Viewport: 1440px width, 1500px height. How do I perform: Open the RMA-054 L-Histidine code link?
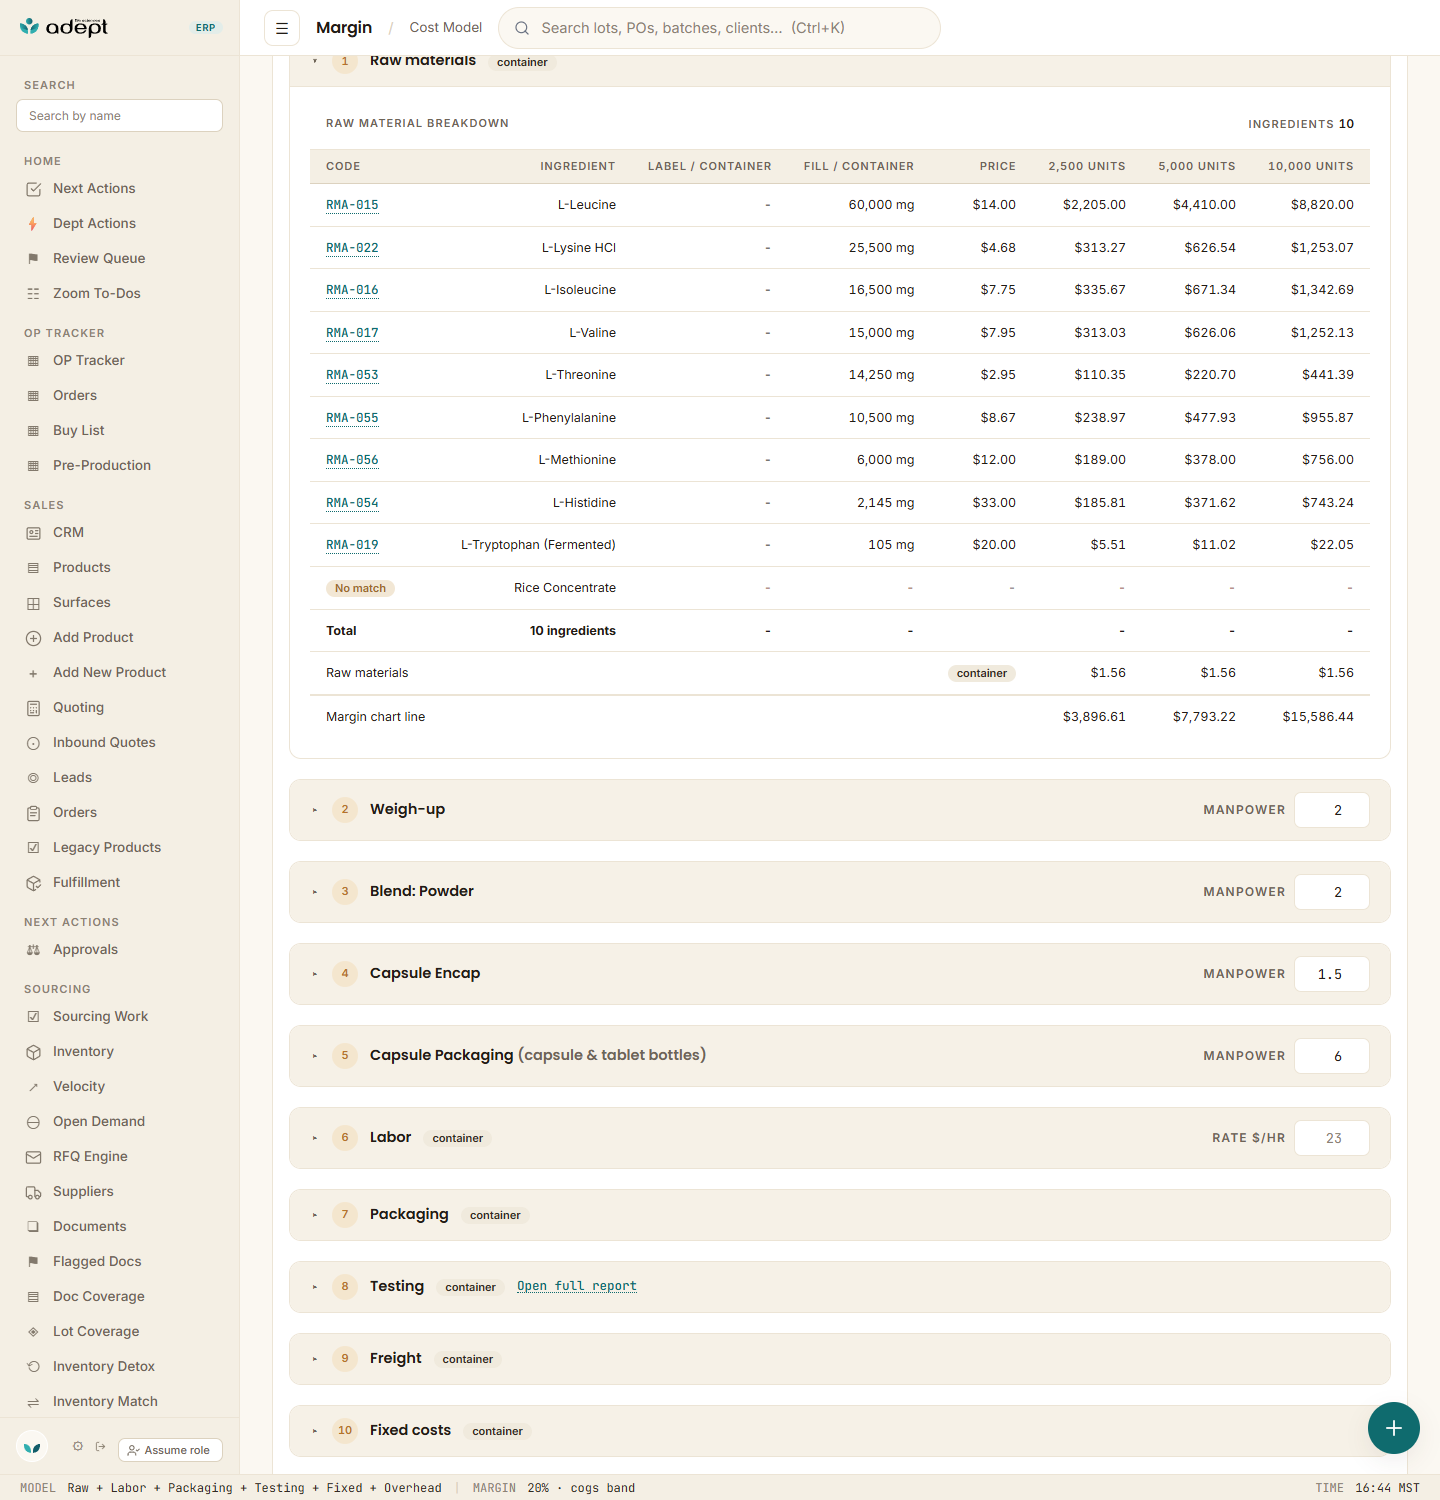tap(352, 503)
